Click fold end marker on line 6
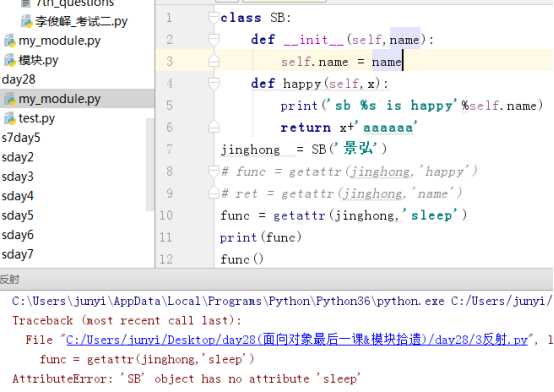This screenshot has height=392, width=554. tap(213, 127)
